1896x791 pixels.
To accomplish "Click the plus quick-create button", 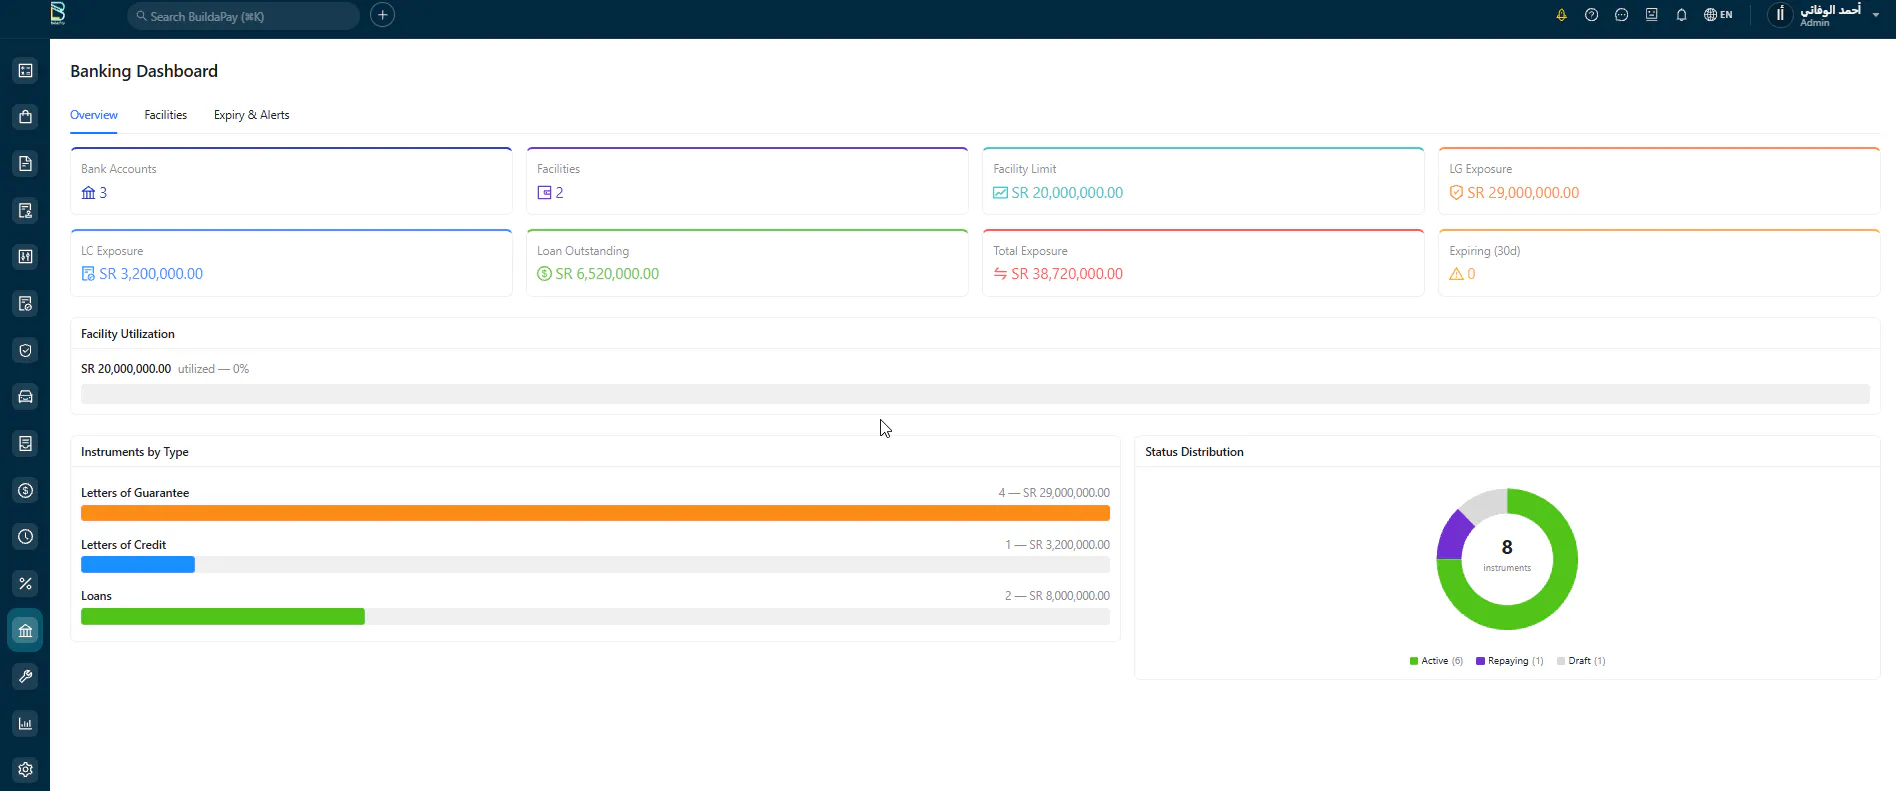I will pos(382,15).
